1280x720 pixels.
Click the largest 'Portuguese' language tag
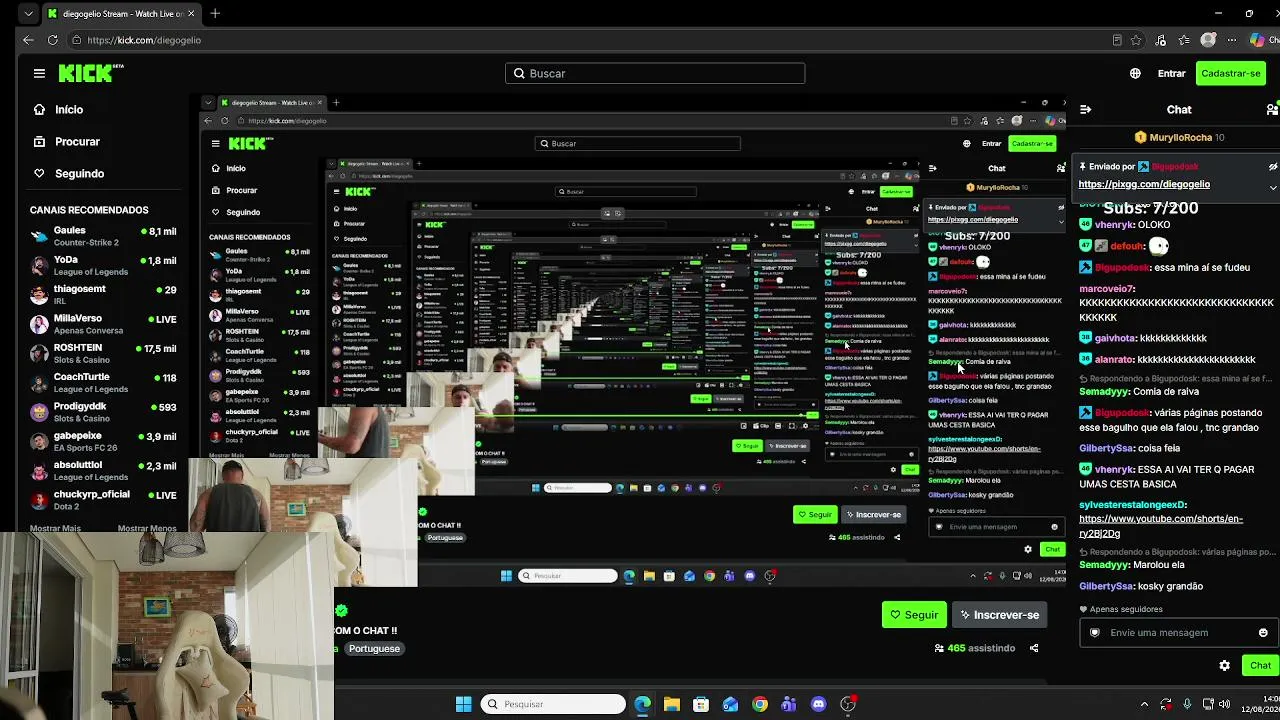click(x=374, y=649)
